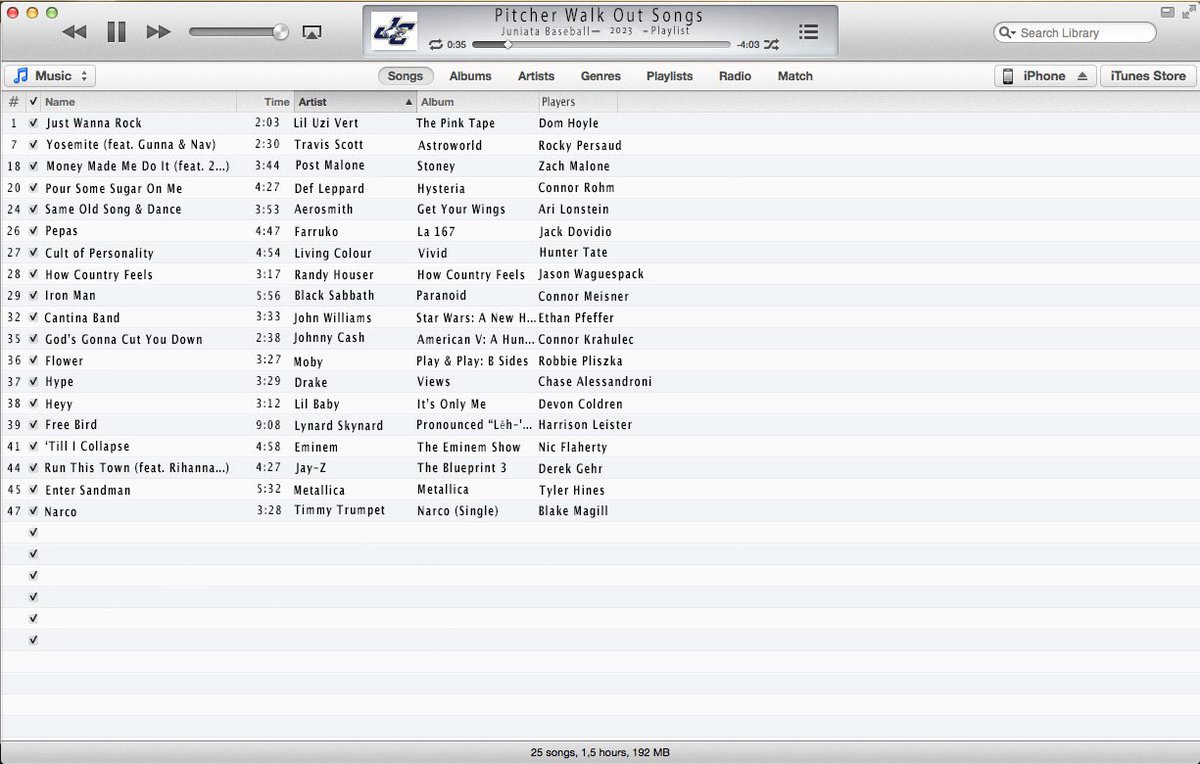Skip ahead with the fast-forward button

[x=158, y=32]
